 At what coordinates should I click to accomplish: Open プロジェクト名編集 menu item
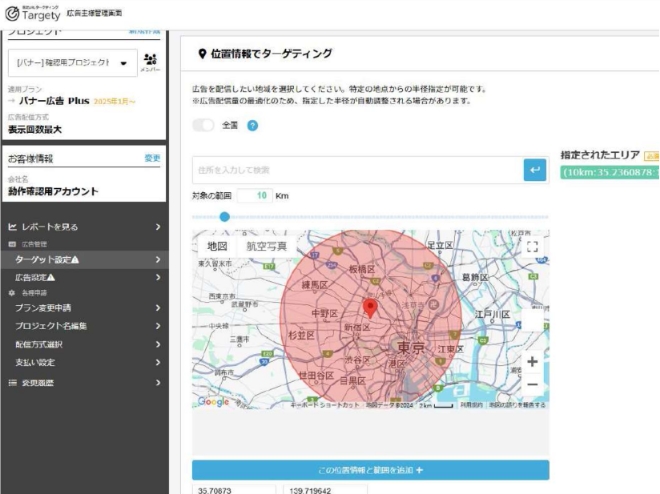pos(84,326)
